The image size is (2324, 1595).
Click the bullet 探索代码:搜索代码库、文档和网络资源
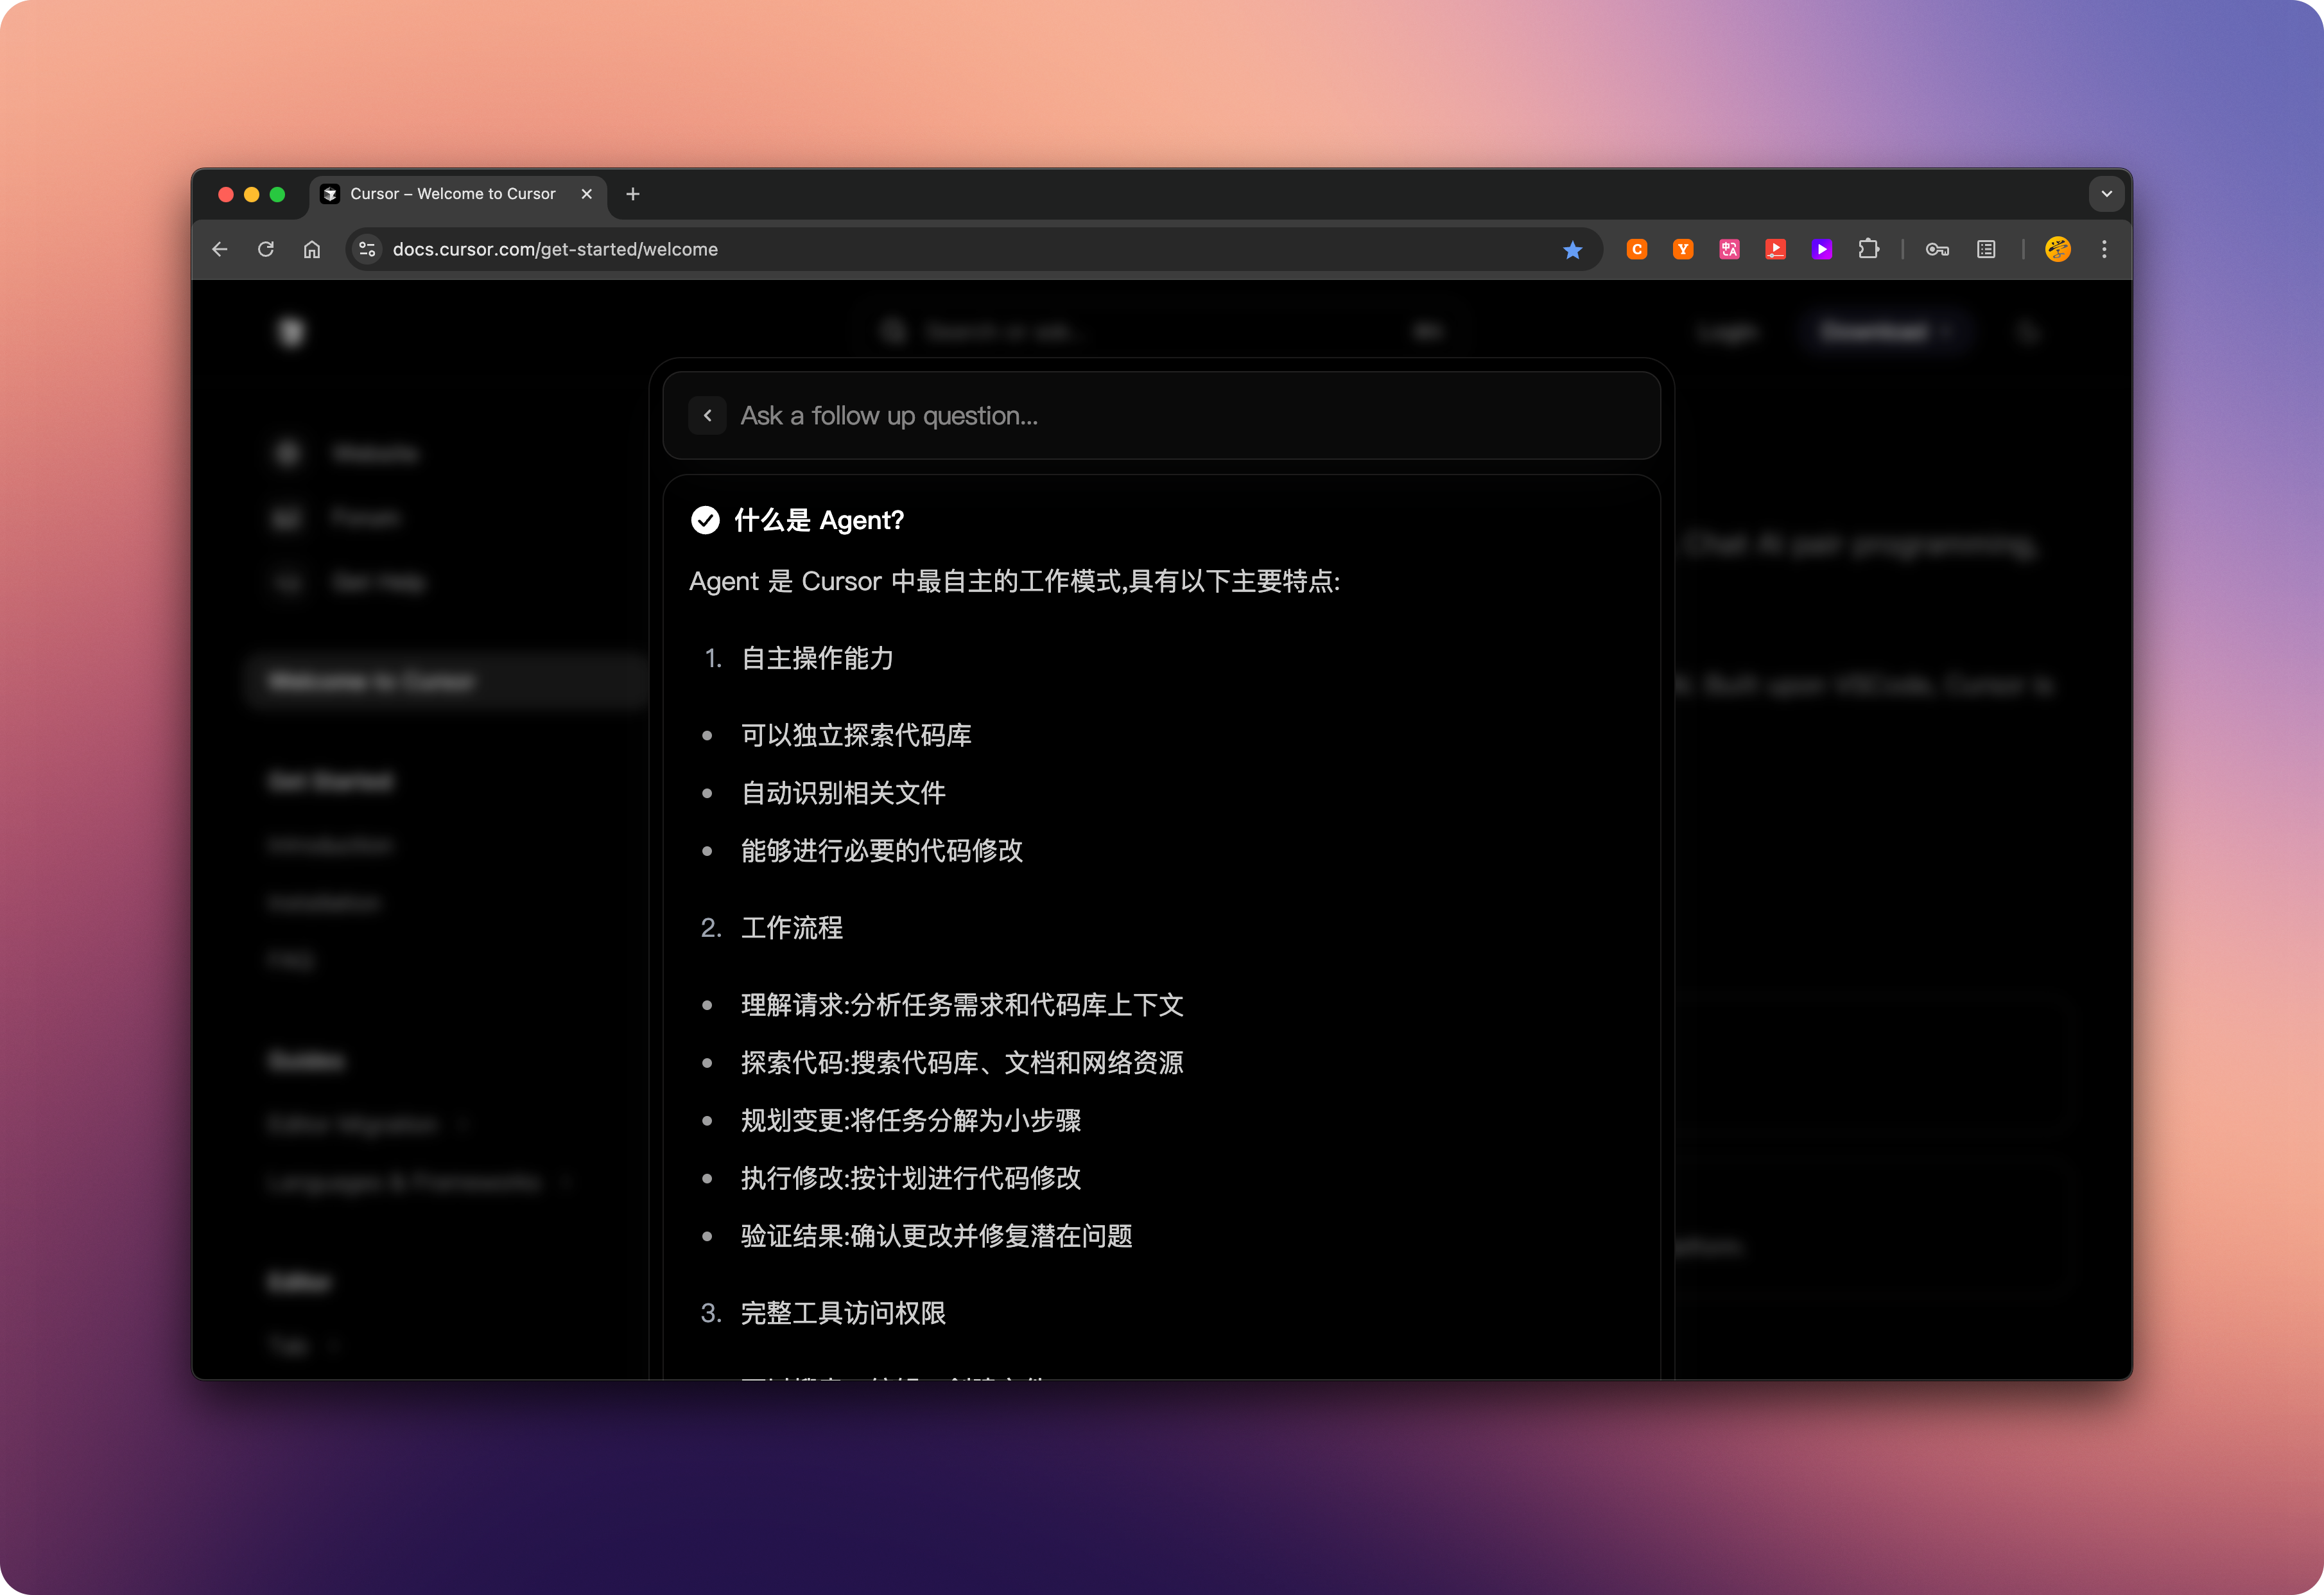pyautogui.click(x=962, y=1063)
